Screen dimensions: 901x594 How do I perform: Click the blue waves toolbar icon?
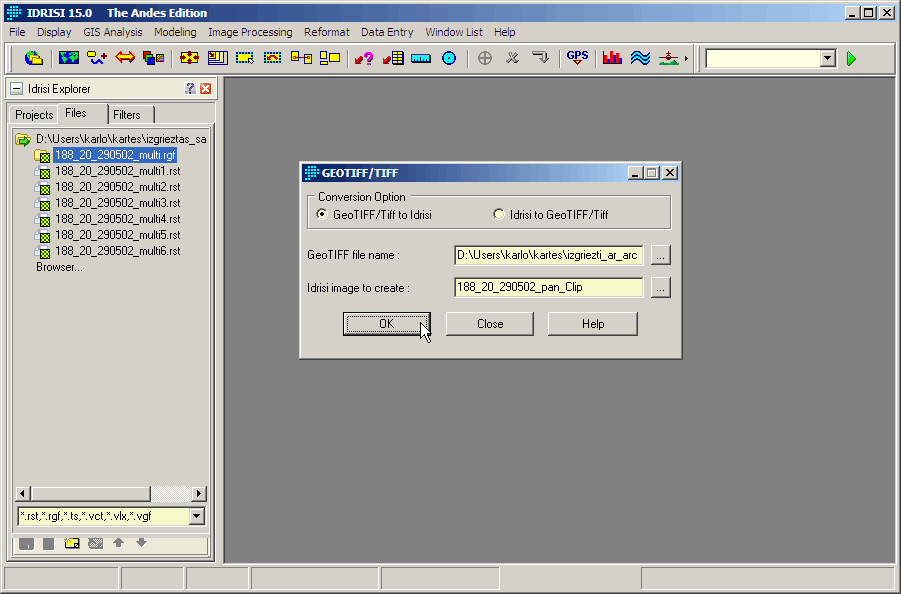pyautogui.click(x=640, y=58)
